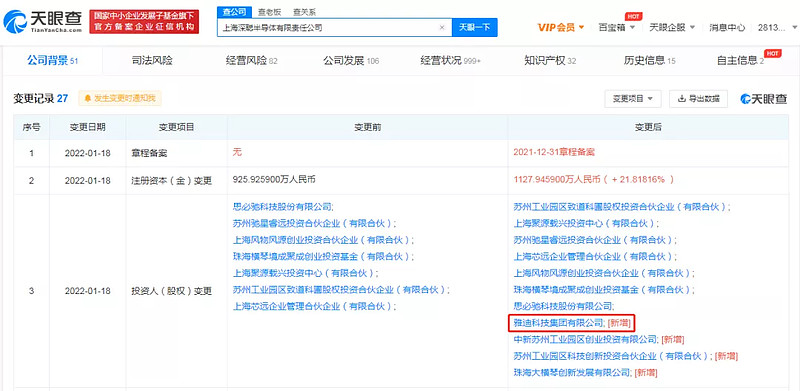Open 上海聚源载兴投资中心 in 变更后 column
Screen dimensions: 800x391
click(x=586, y=223)
